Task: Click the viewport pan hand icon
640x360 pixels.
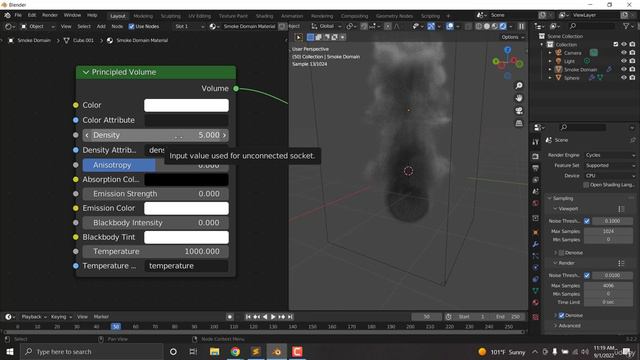Action: click(519, 98)
